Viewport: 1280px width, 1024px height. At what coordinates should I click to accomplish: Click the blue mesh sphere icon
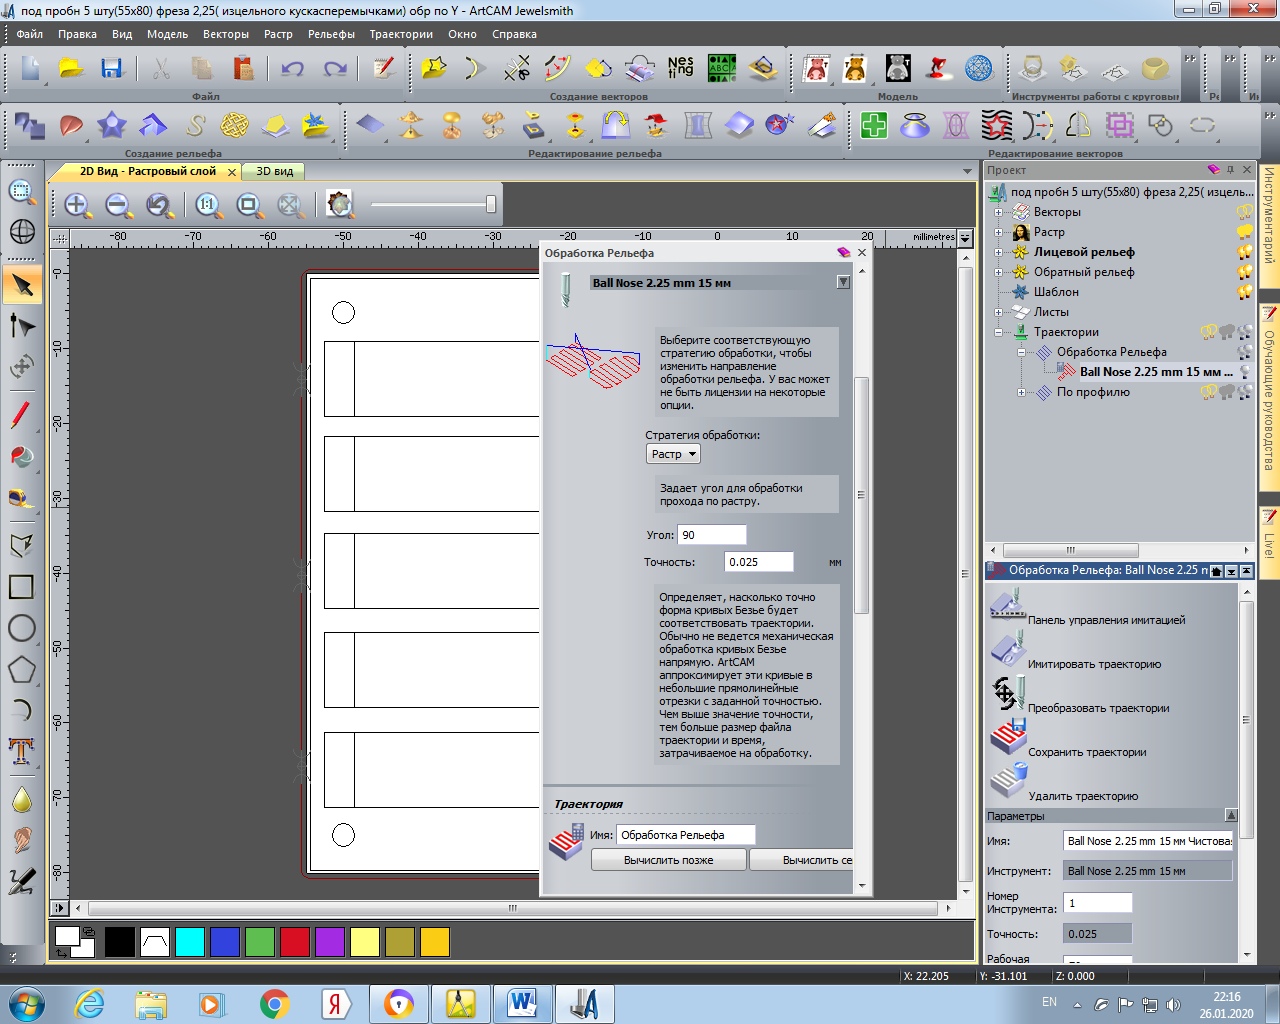coord(979,68)
